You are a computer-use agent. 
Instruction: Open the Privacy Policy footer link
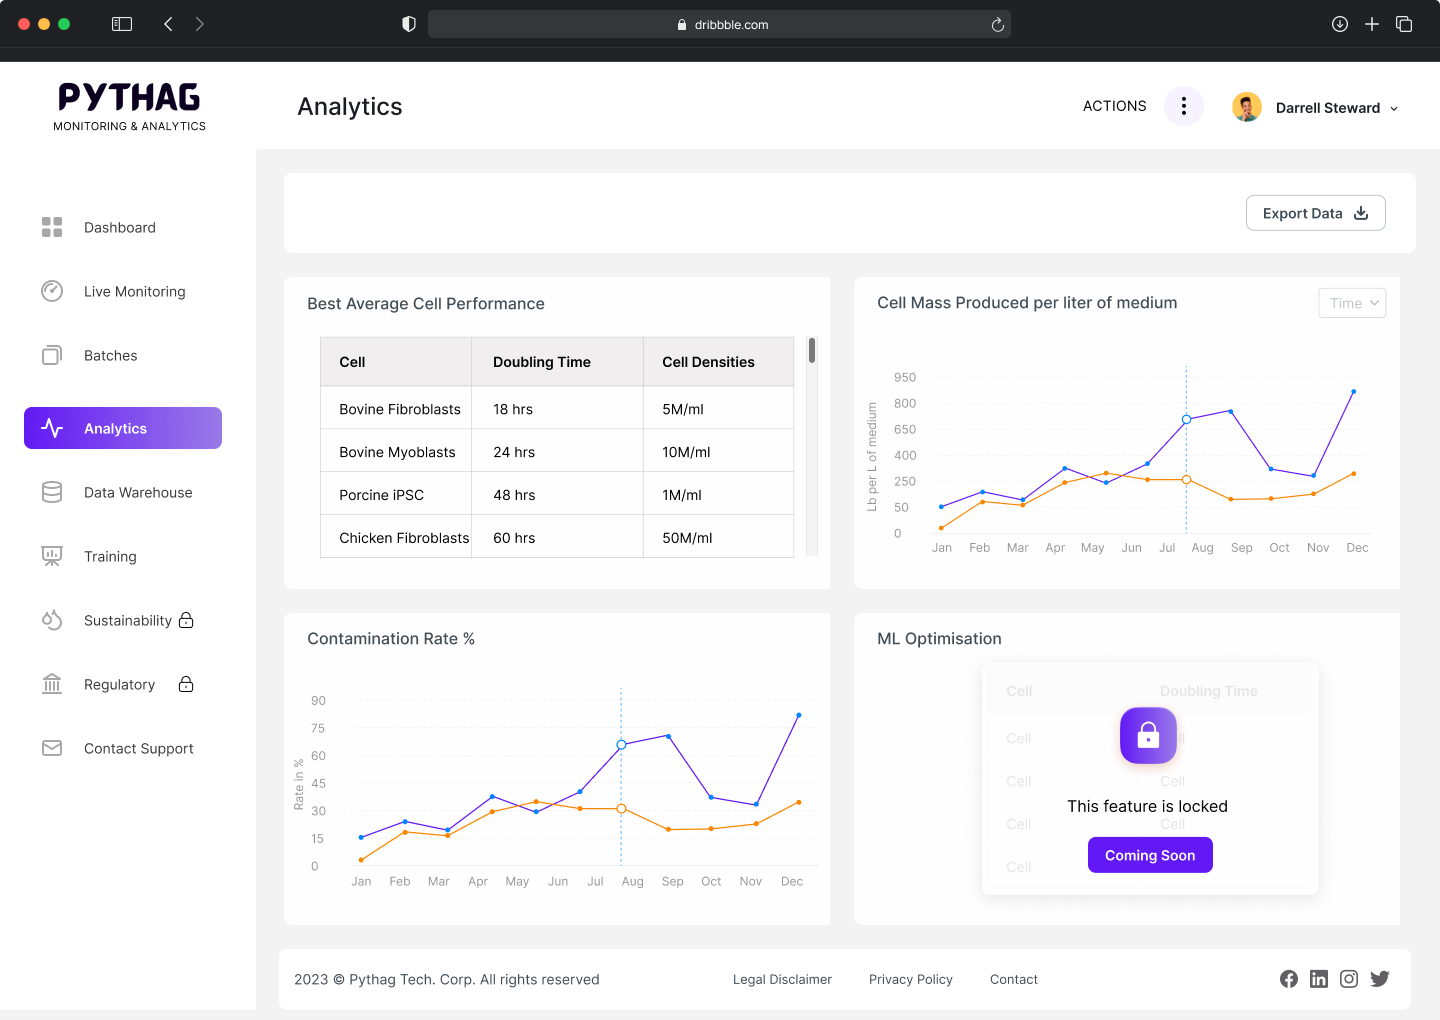(910, 979)
